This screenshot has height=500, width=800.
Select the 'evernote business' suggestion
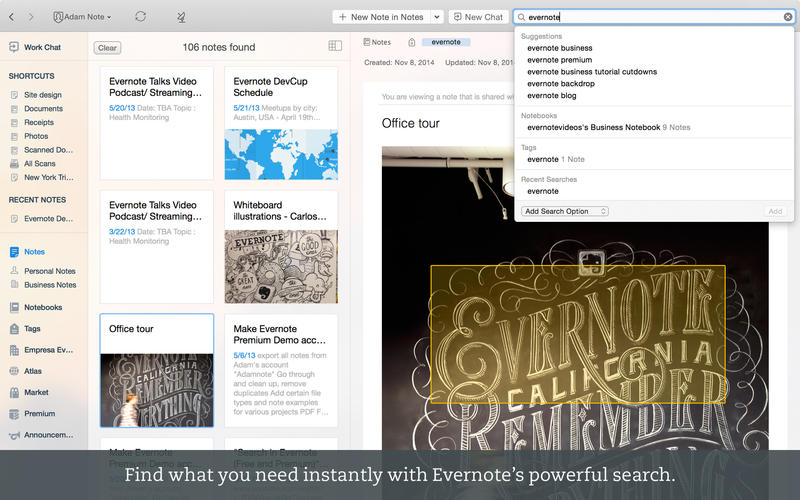[559, 48]
